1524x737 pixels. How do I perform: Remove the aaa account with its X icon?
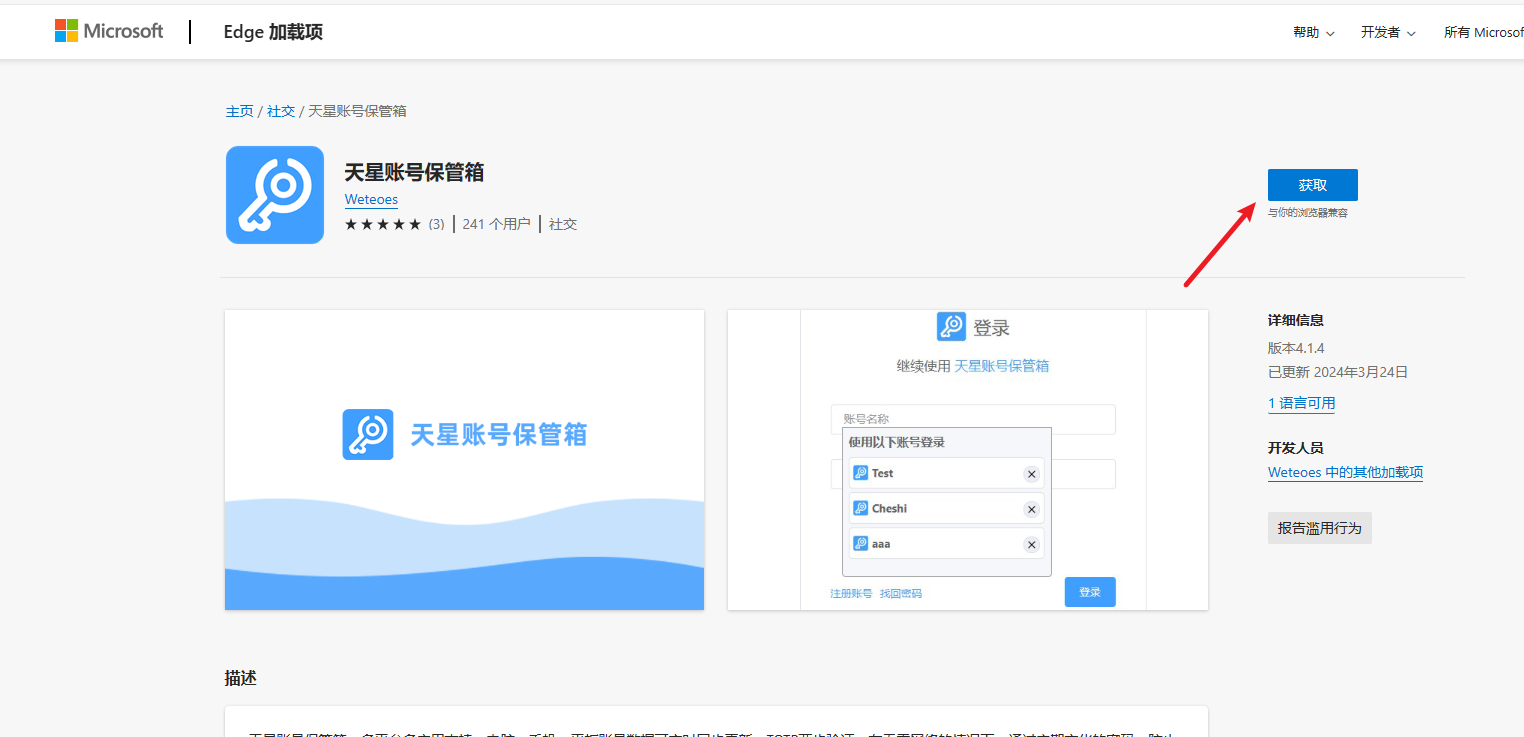point(1032,545)
